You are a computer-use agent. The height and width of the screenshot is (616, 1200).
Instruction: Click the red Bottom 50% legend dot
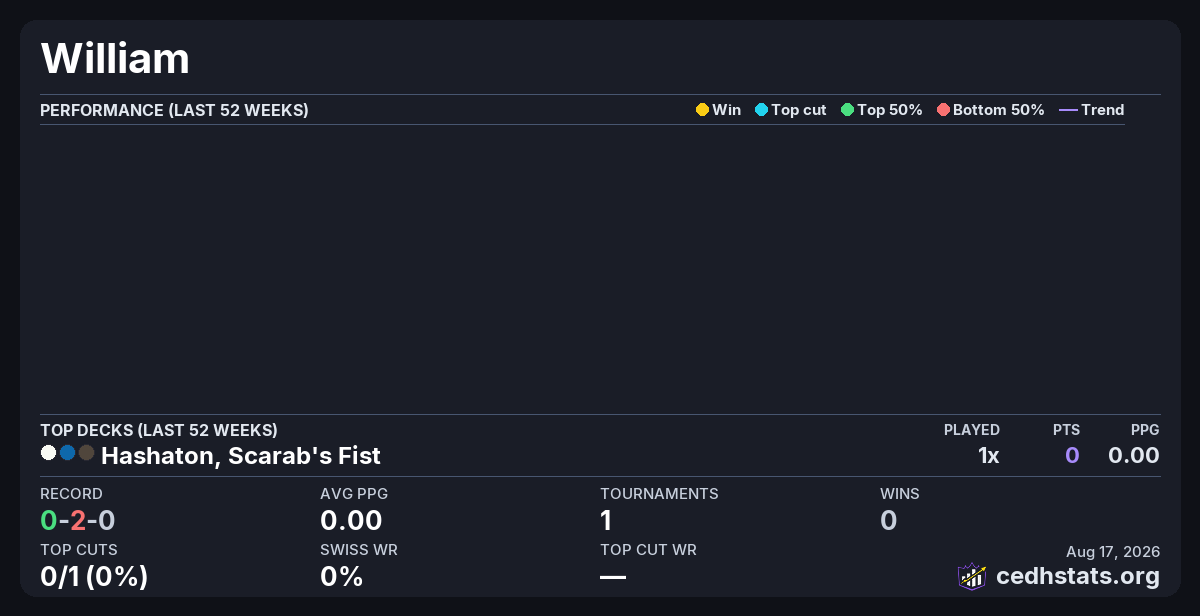pos(943,110)
